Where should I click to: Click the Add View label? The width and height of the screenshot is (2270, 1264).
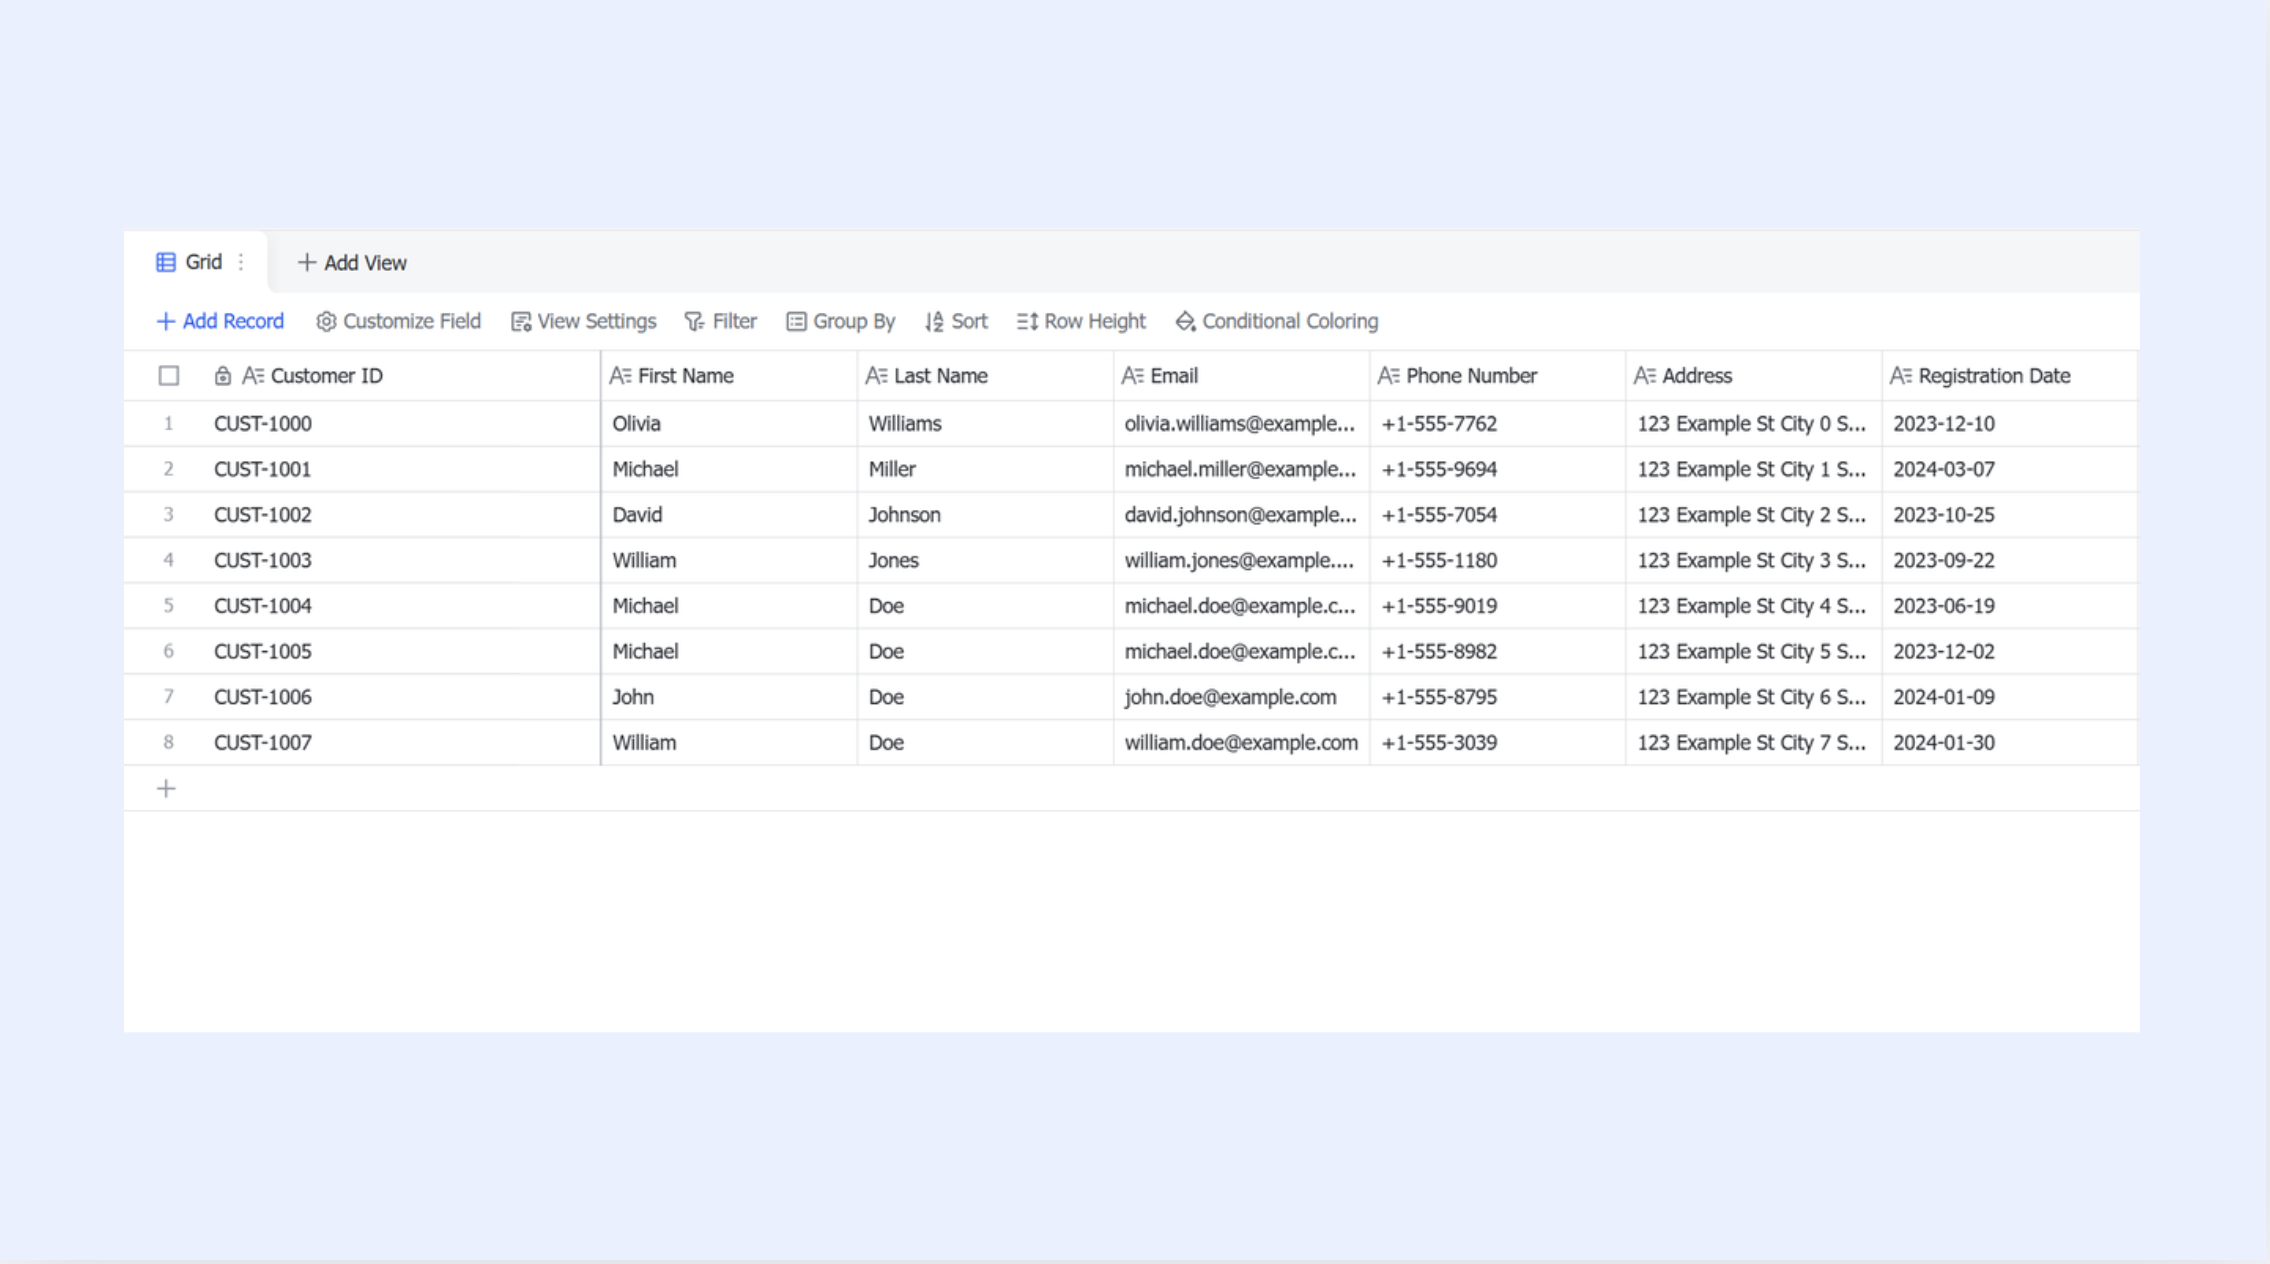(x=365, y=263)
